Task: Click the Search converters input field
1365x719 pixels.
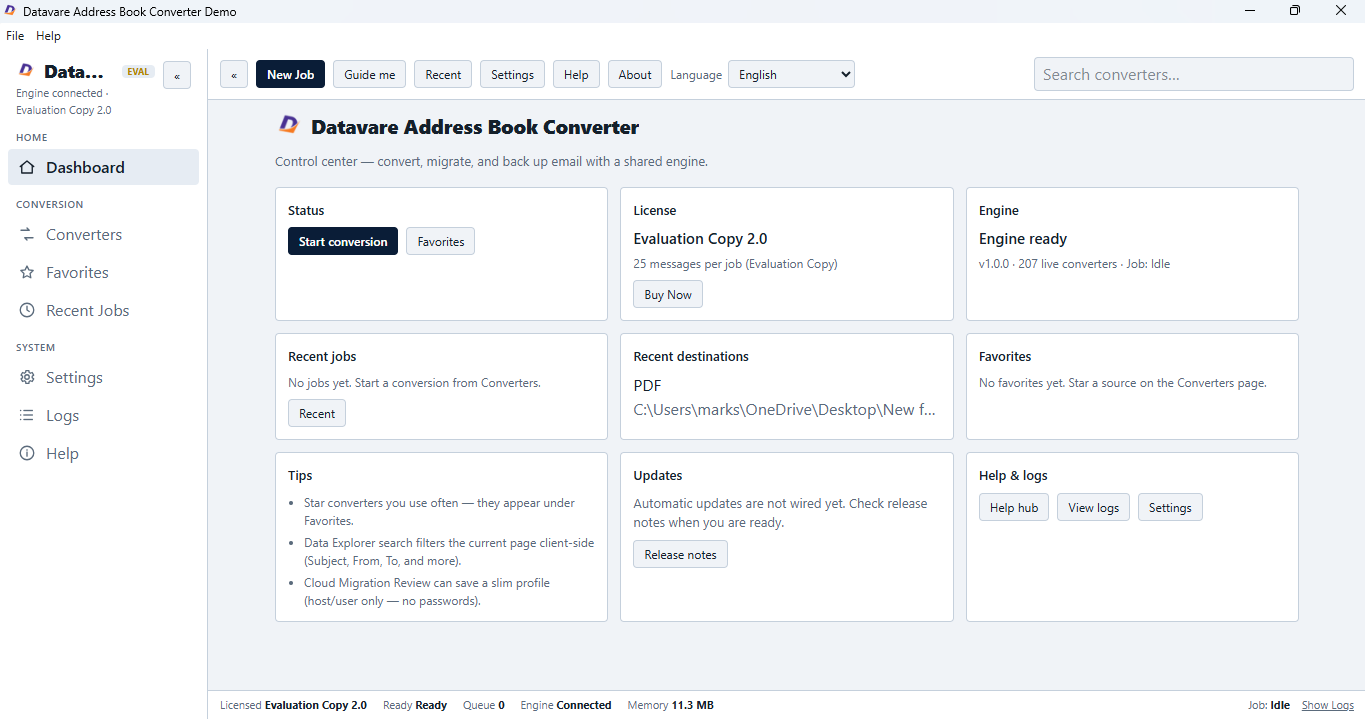Action: [1193, 74]
